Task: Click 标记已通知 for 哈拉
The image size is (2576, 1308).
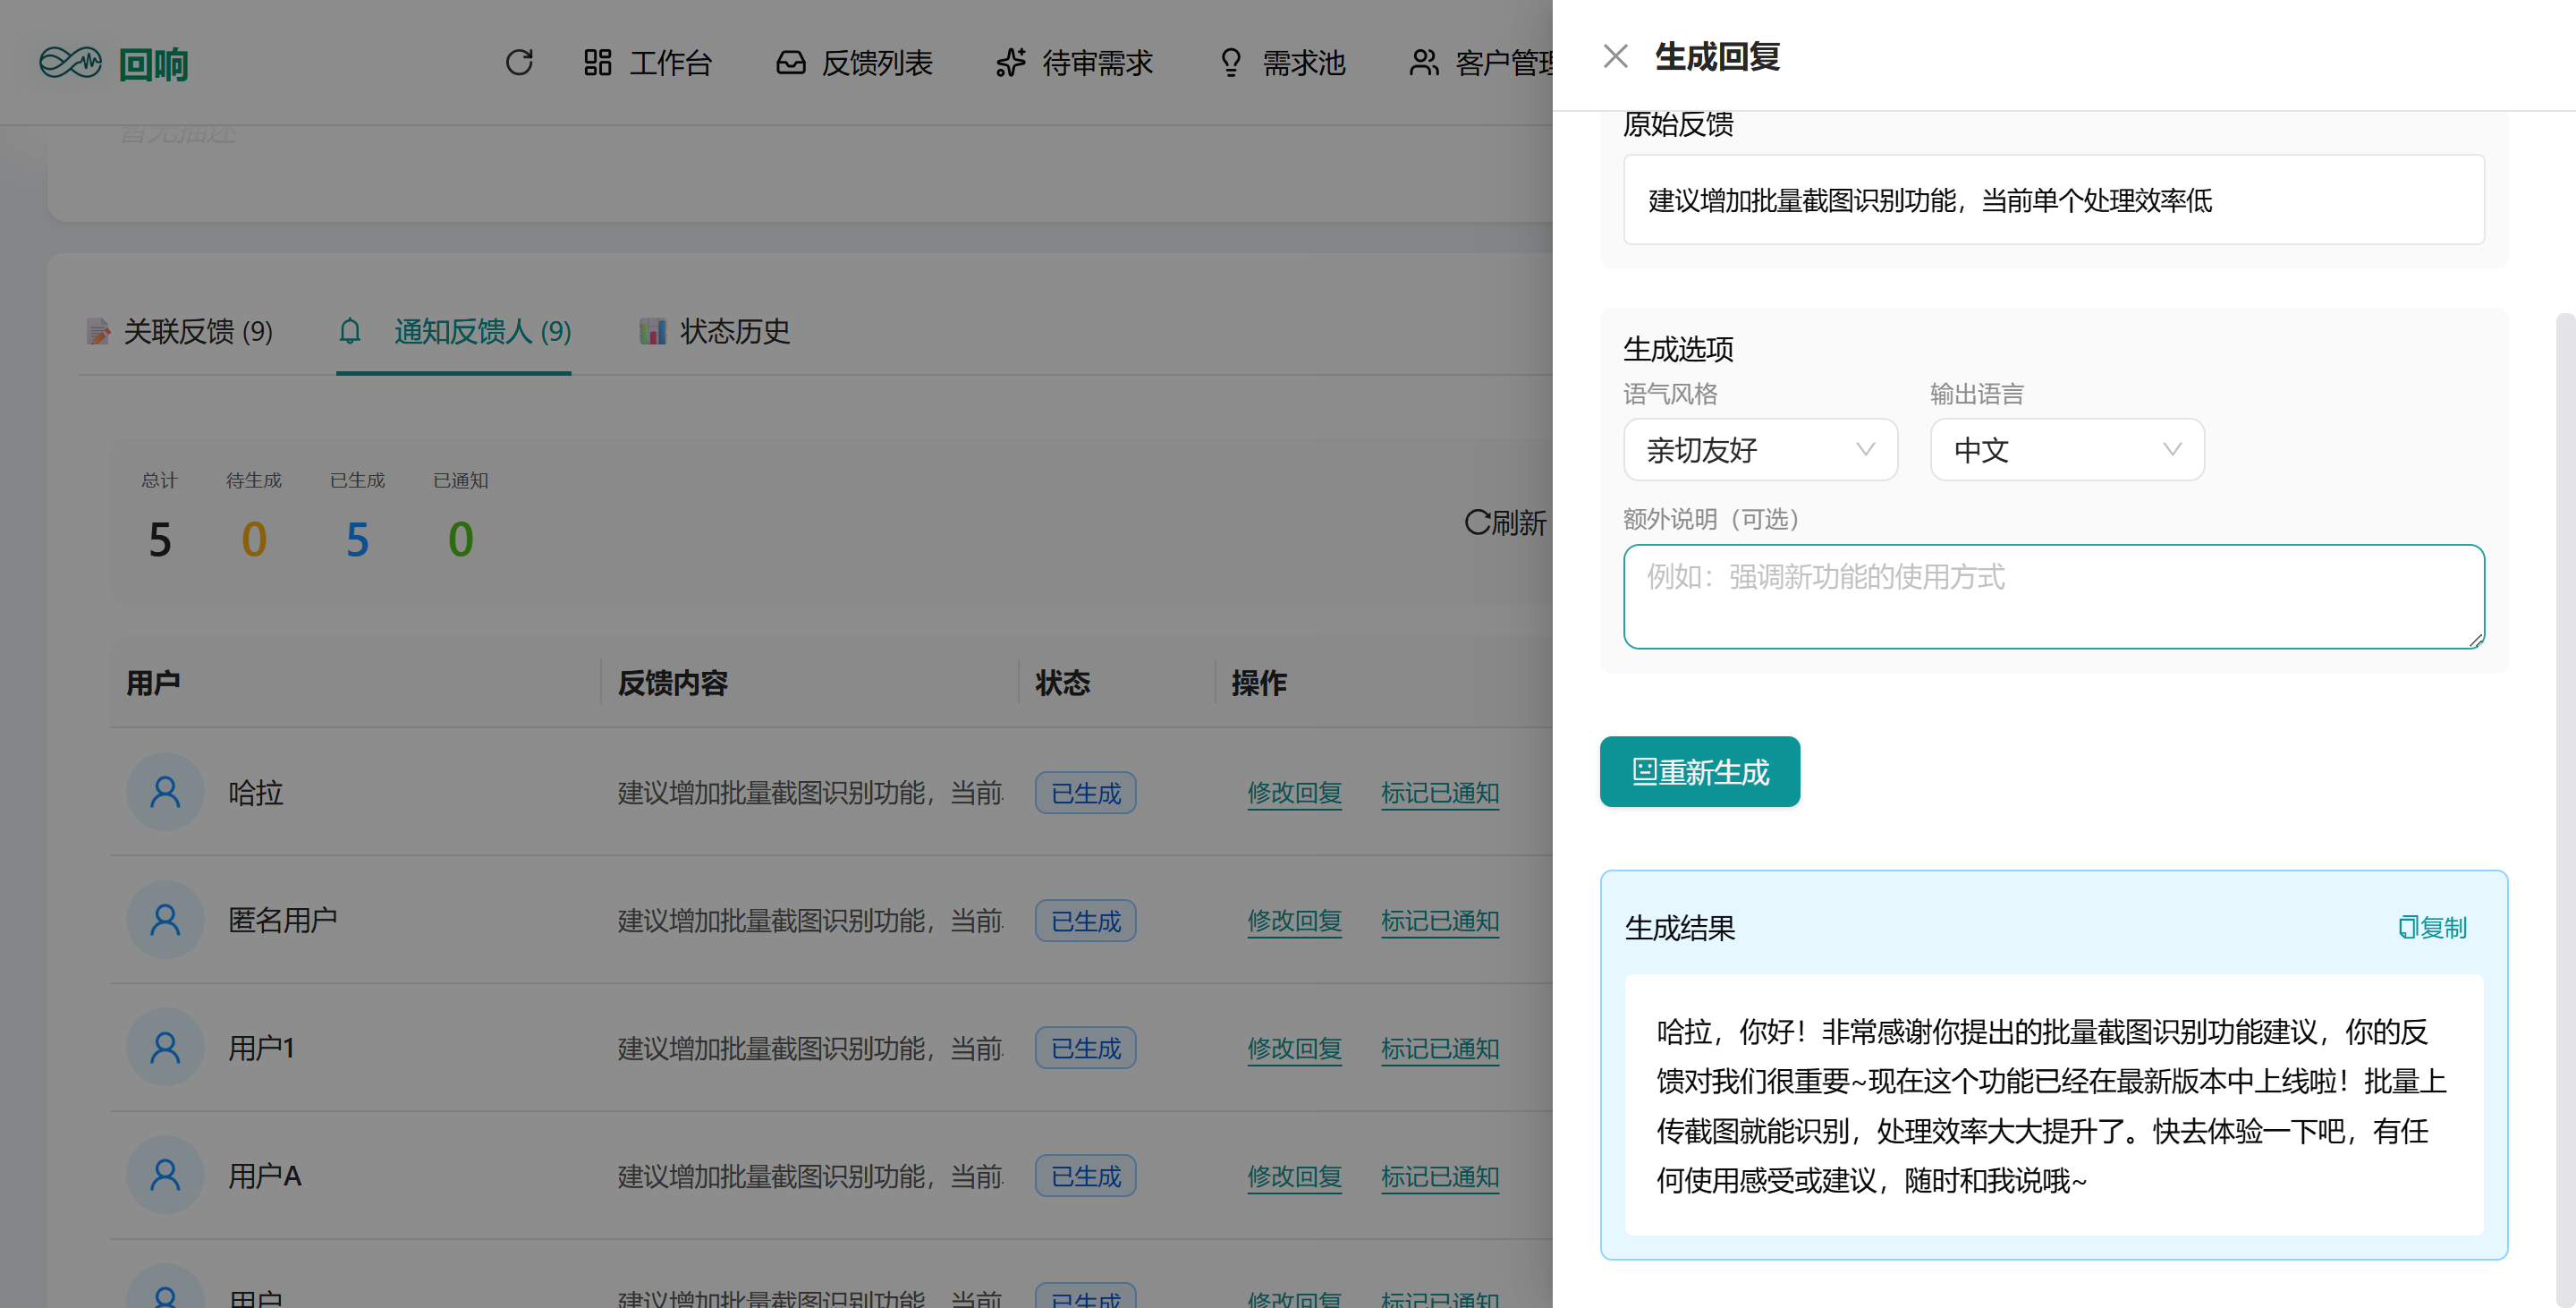Action: (1439, 792)
